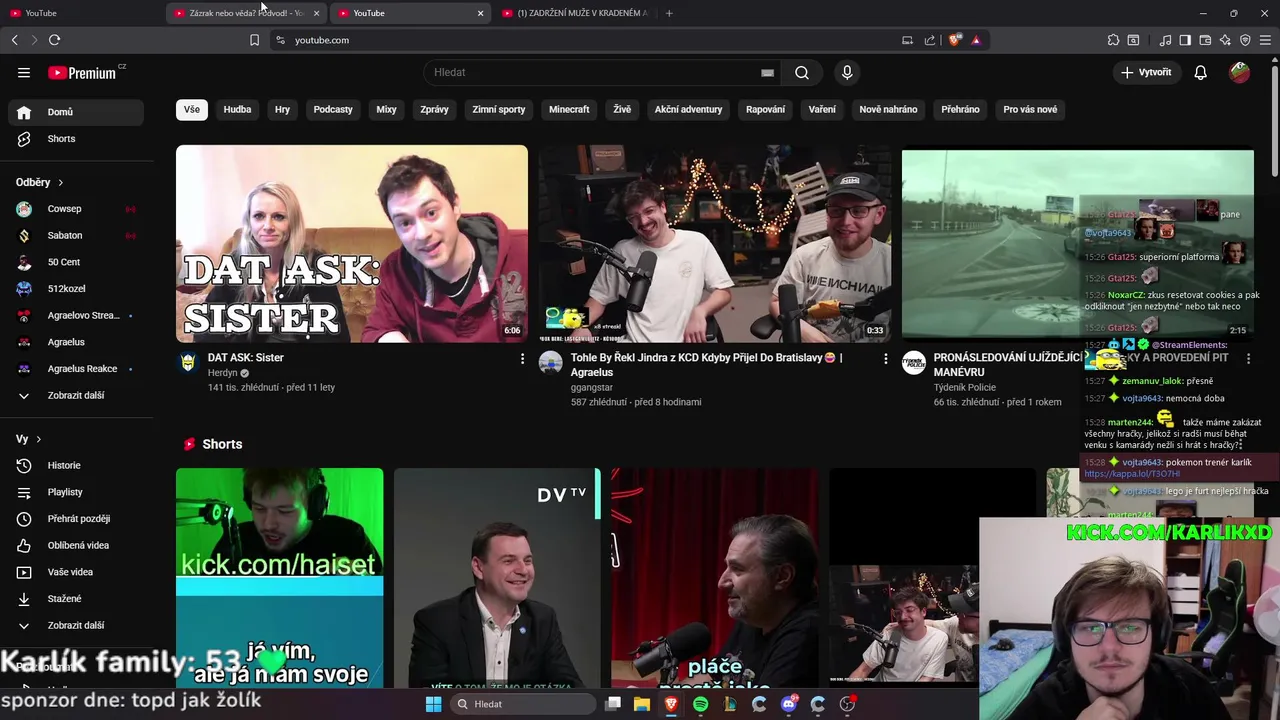Open Brave Wallet icon

1205,40
